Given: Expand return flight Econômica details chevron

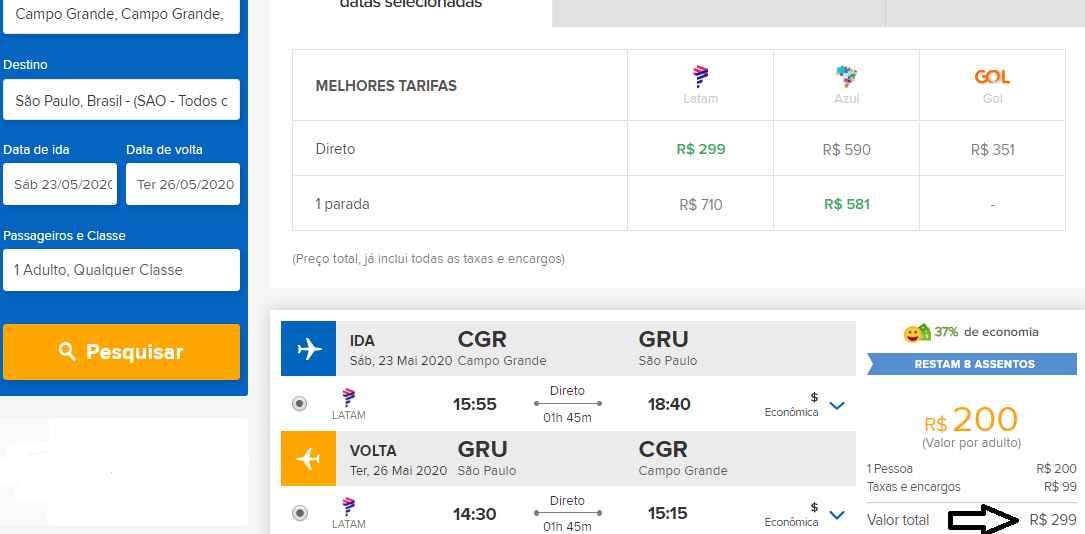Looking at the screenshot, I should point(838,516).
